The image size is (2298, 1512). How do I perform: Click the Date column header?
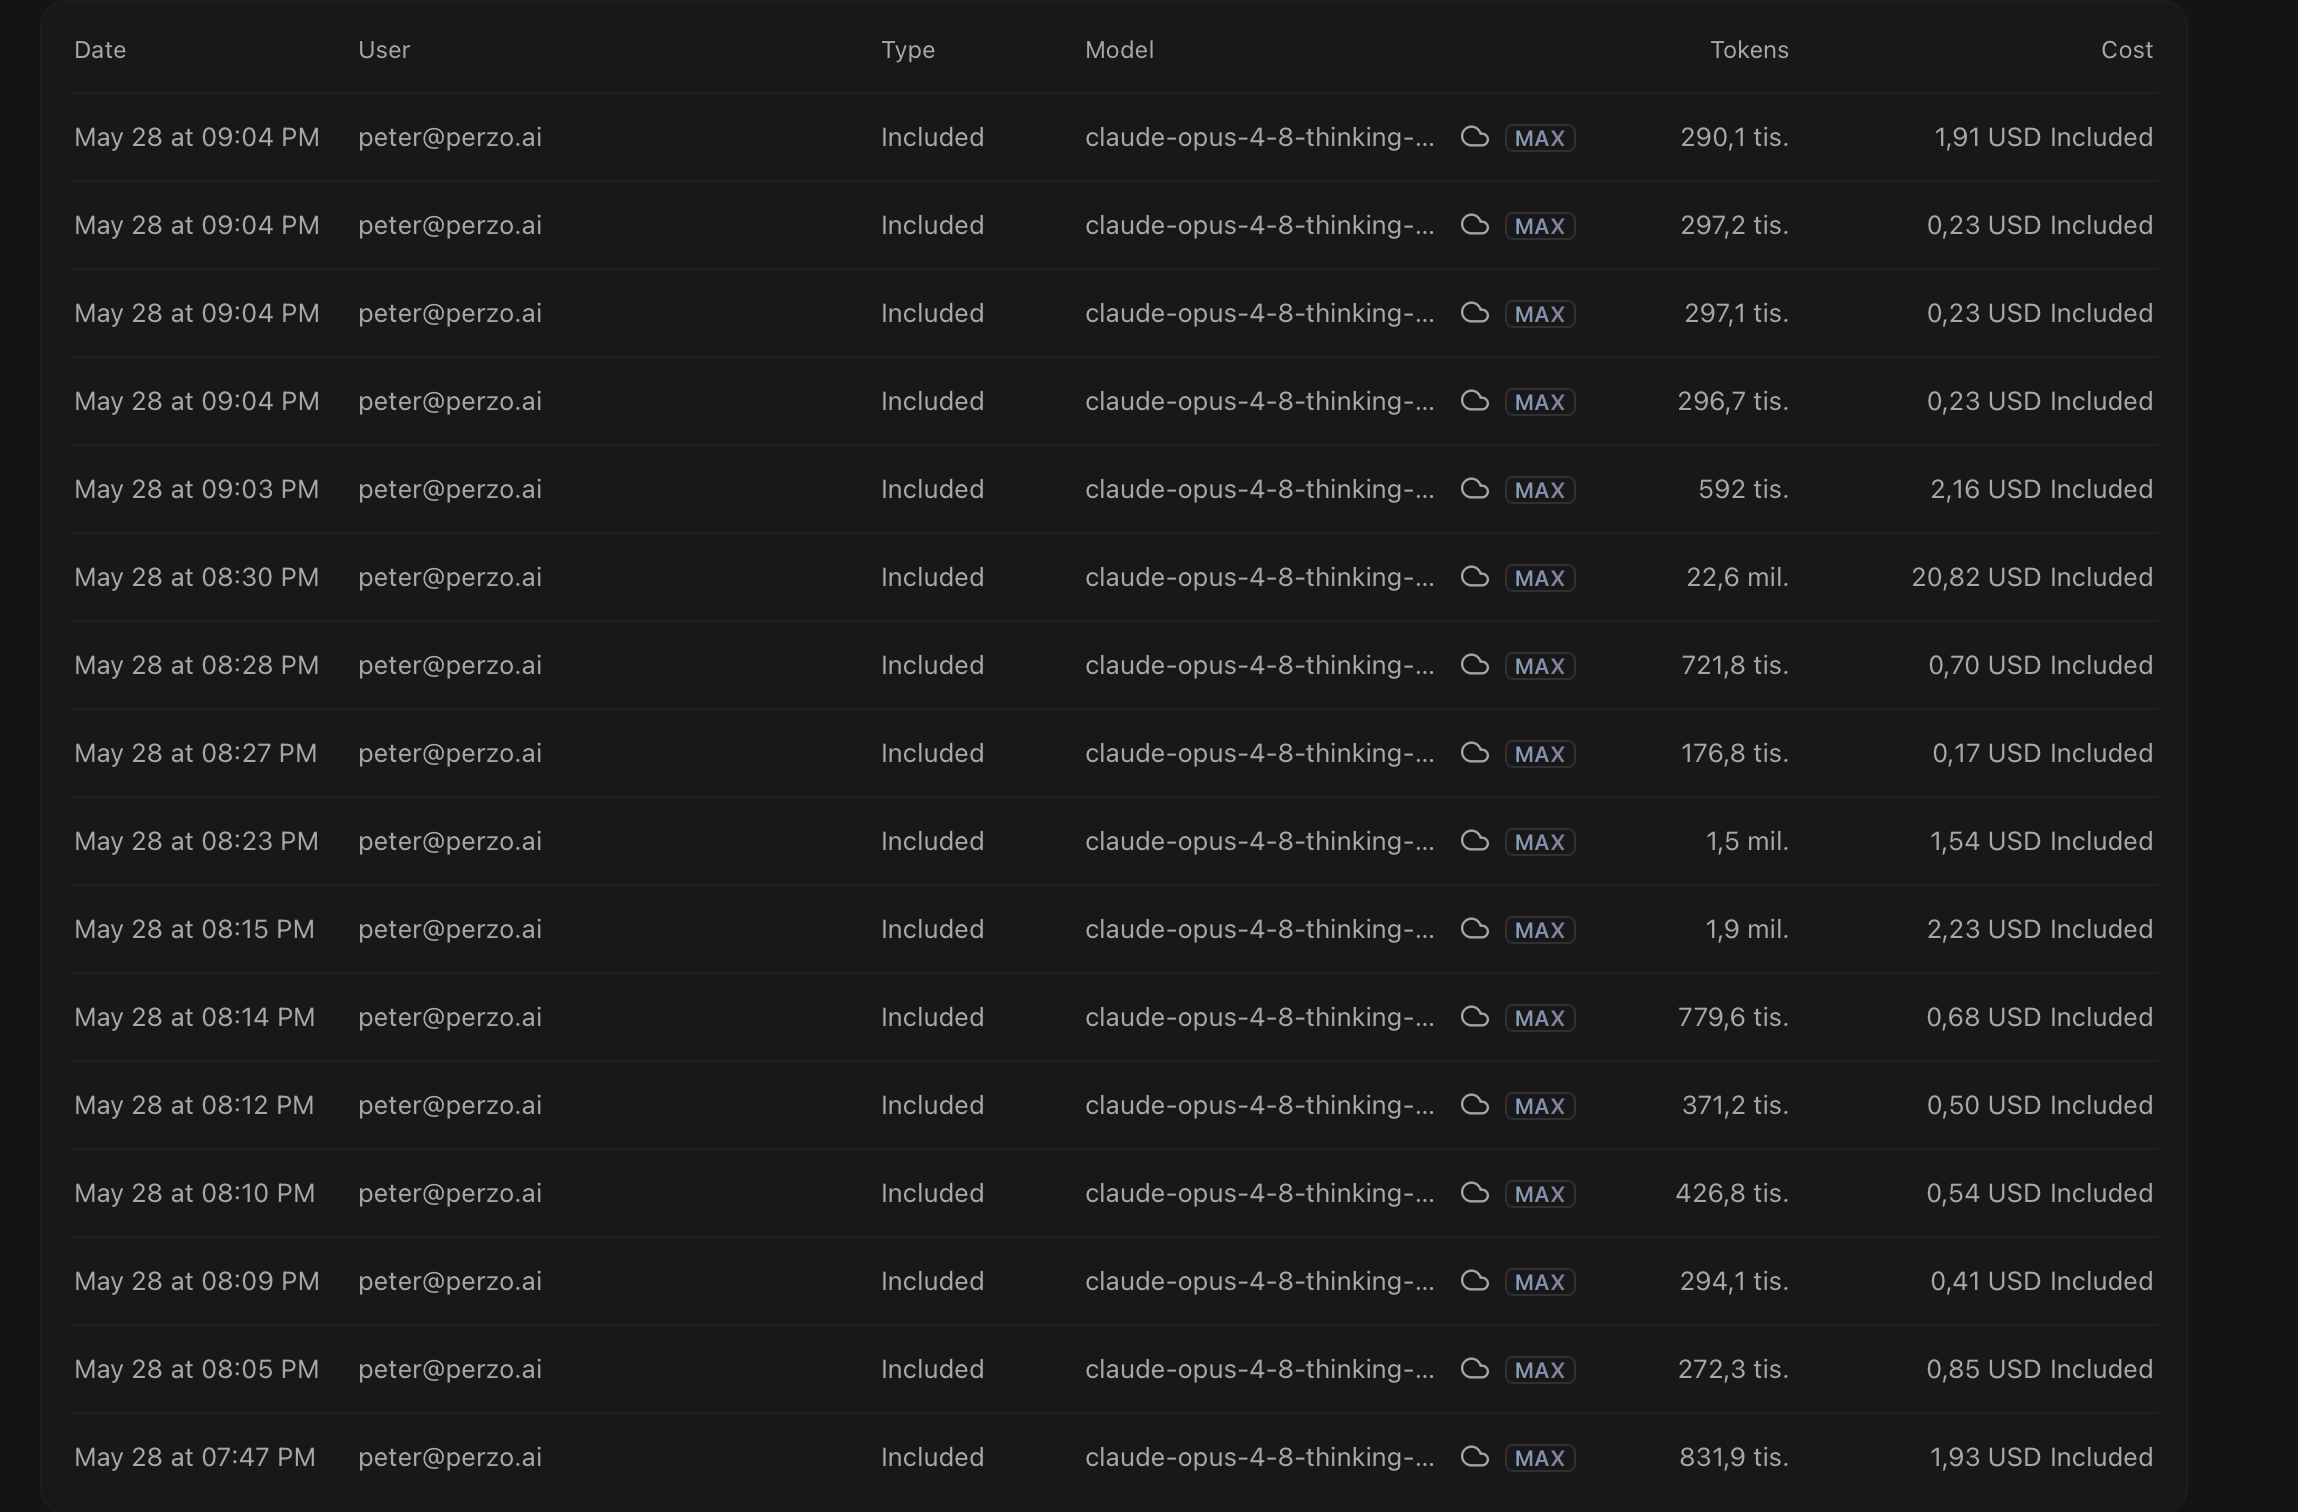[100, 50]
